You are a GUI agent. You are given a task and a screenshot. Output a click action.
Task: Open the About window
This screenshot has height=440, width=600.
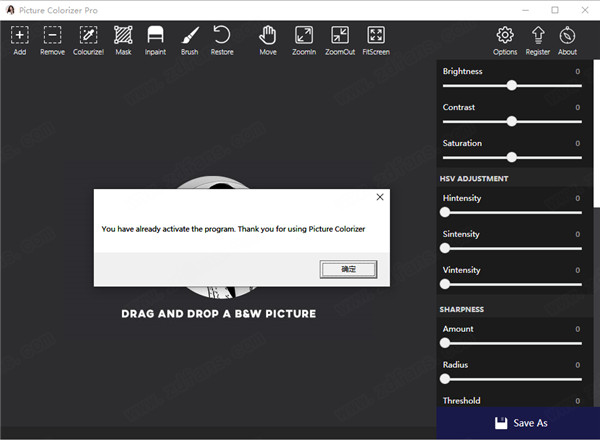567,41
